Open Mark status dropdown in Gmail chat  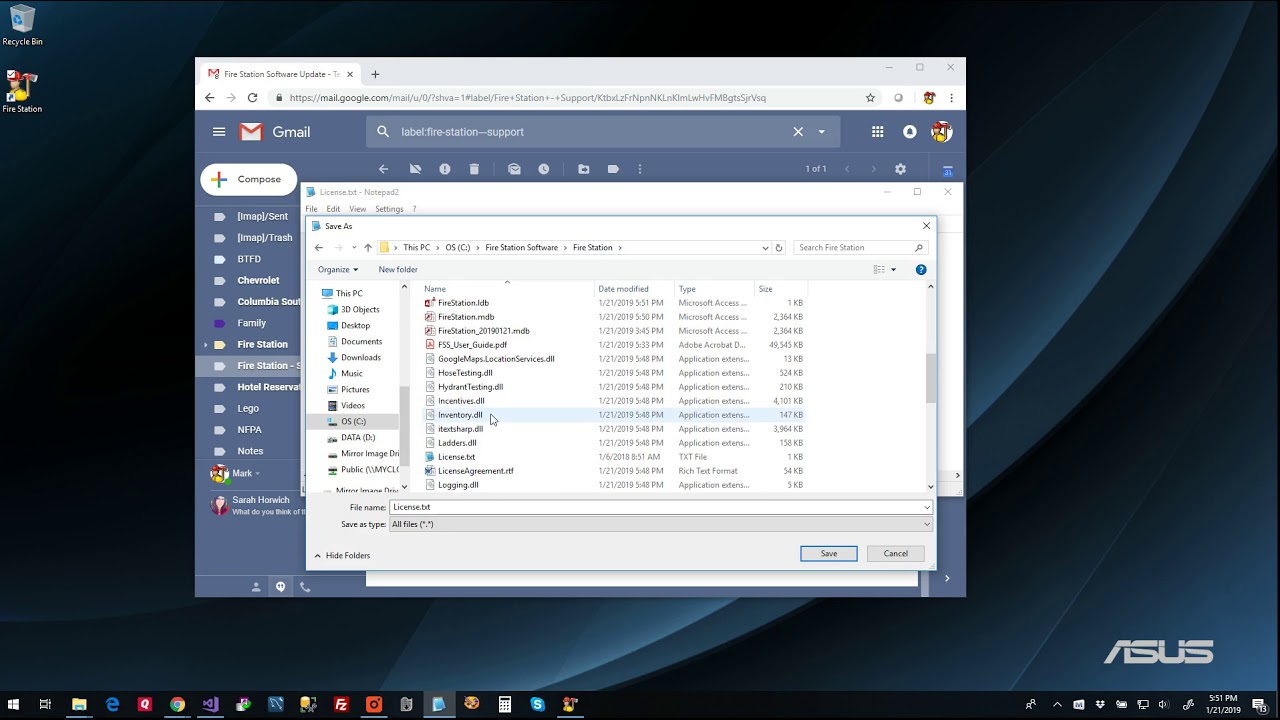pyautogui.click(x=257, y=473)
